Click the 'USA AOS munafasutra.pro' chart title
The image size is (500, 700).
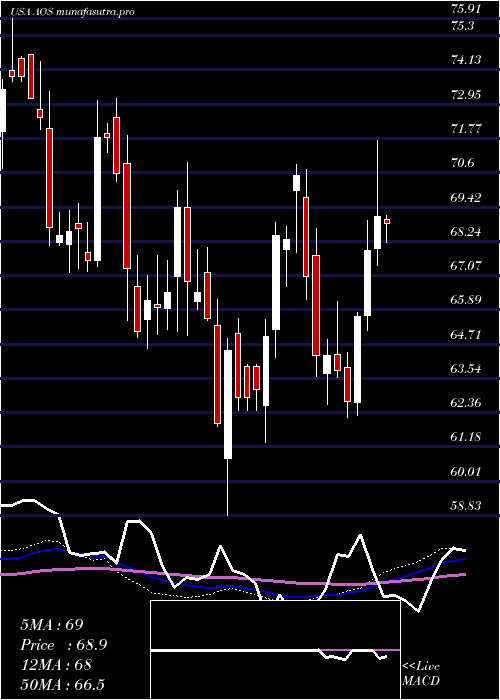(72, 12)
